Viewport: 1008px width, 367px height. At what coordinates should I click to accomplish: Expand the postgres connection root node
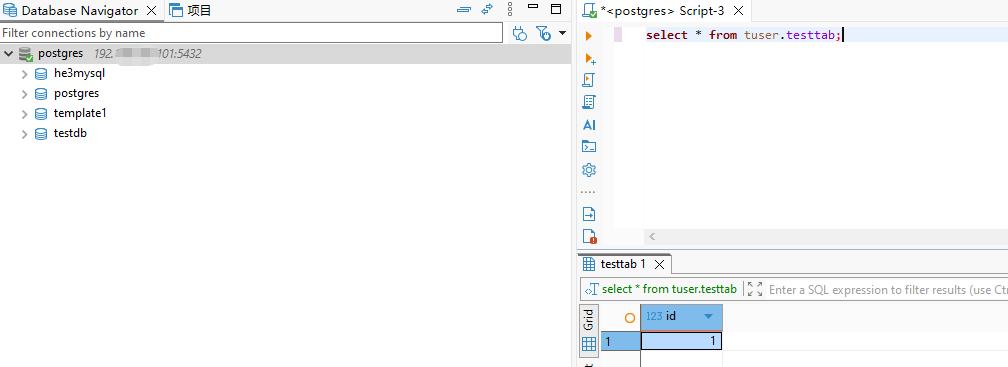(x=8, y=54)
